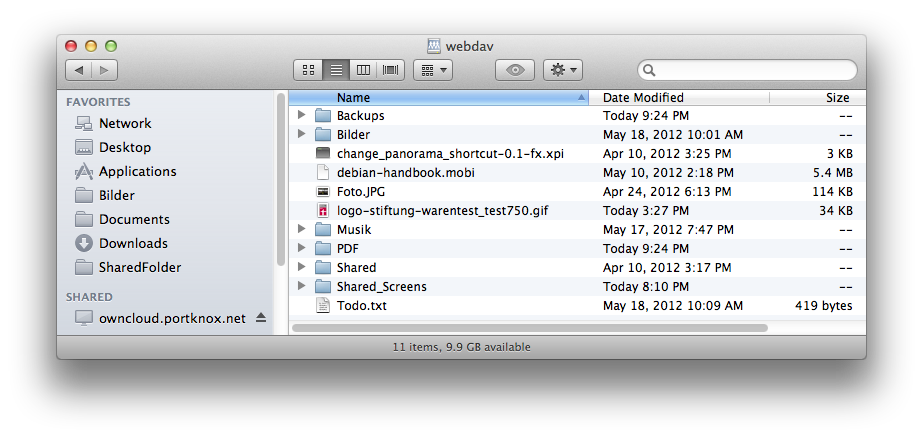Screen dimensions: 923x438
Task: Click the Network sidebar icon
Action: click(84, 123)
